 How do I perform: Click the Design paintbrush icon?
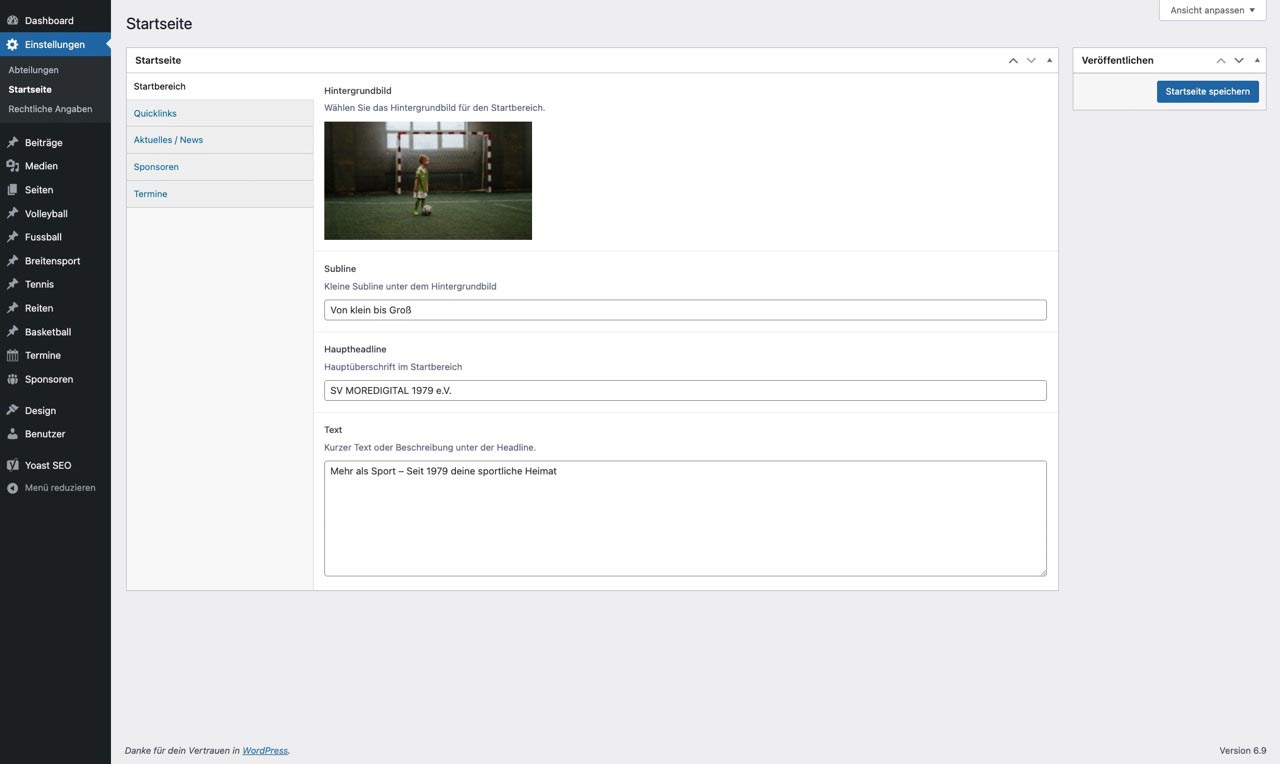coord(12,411)
